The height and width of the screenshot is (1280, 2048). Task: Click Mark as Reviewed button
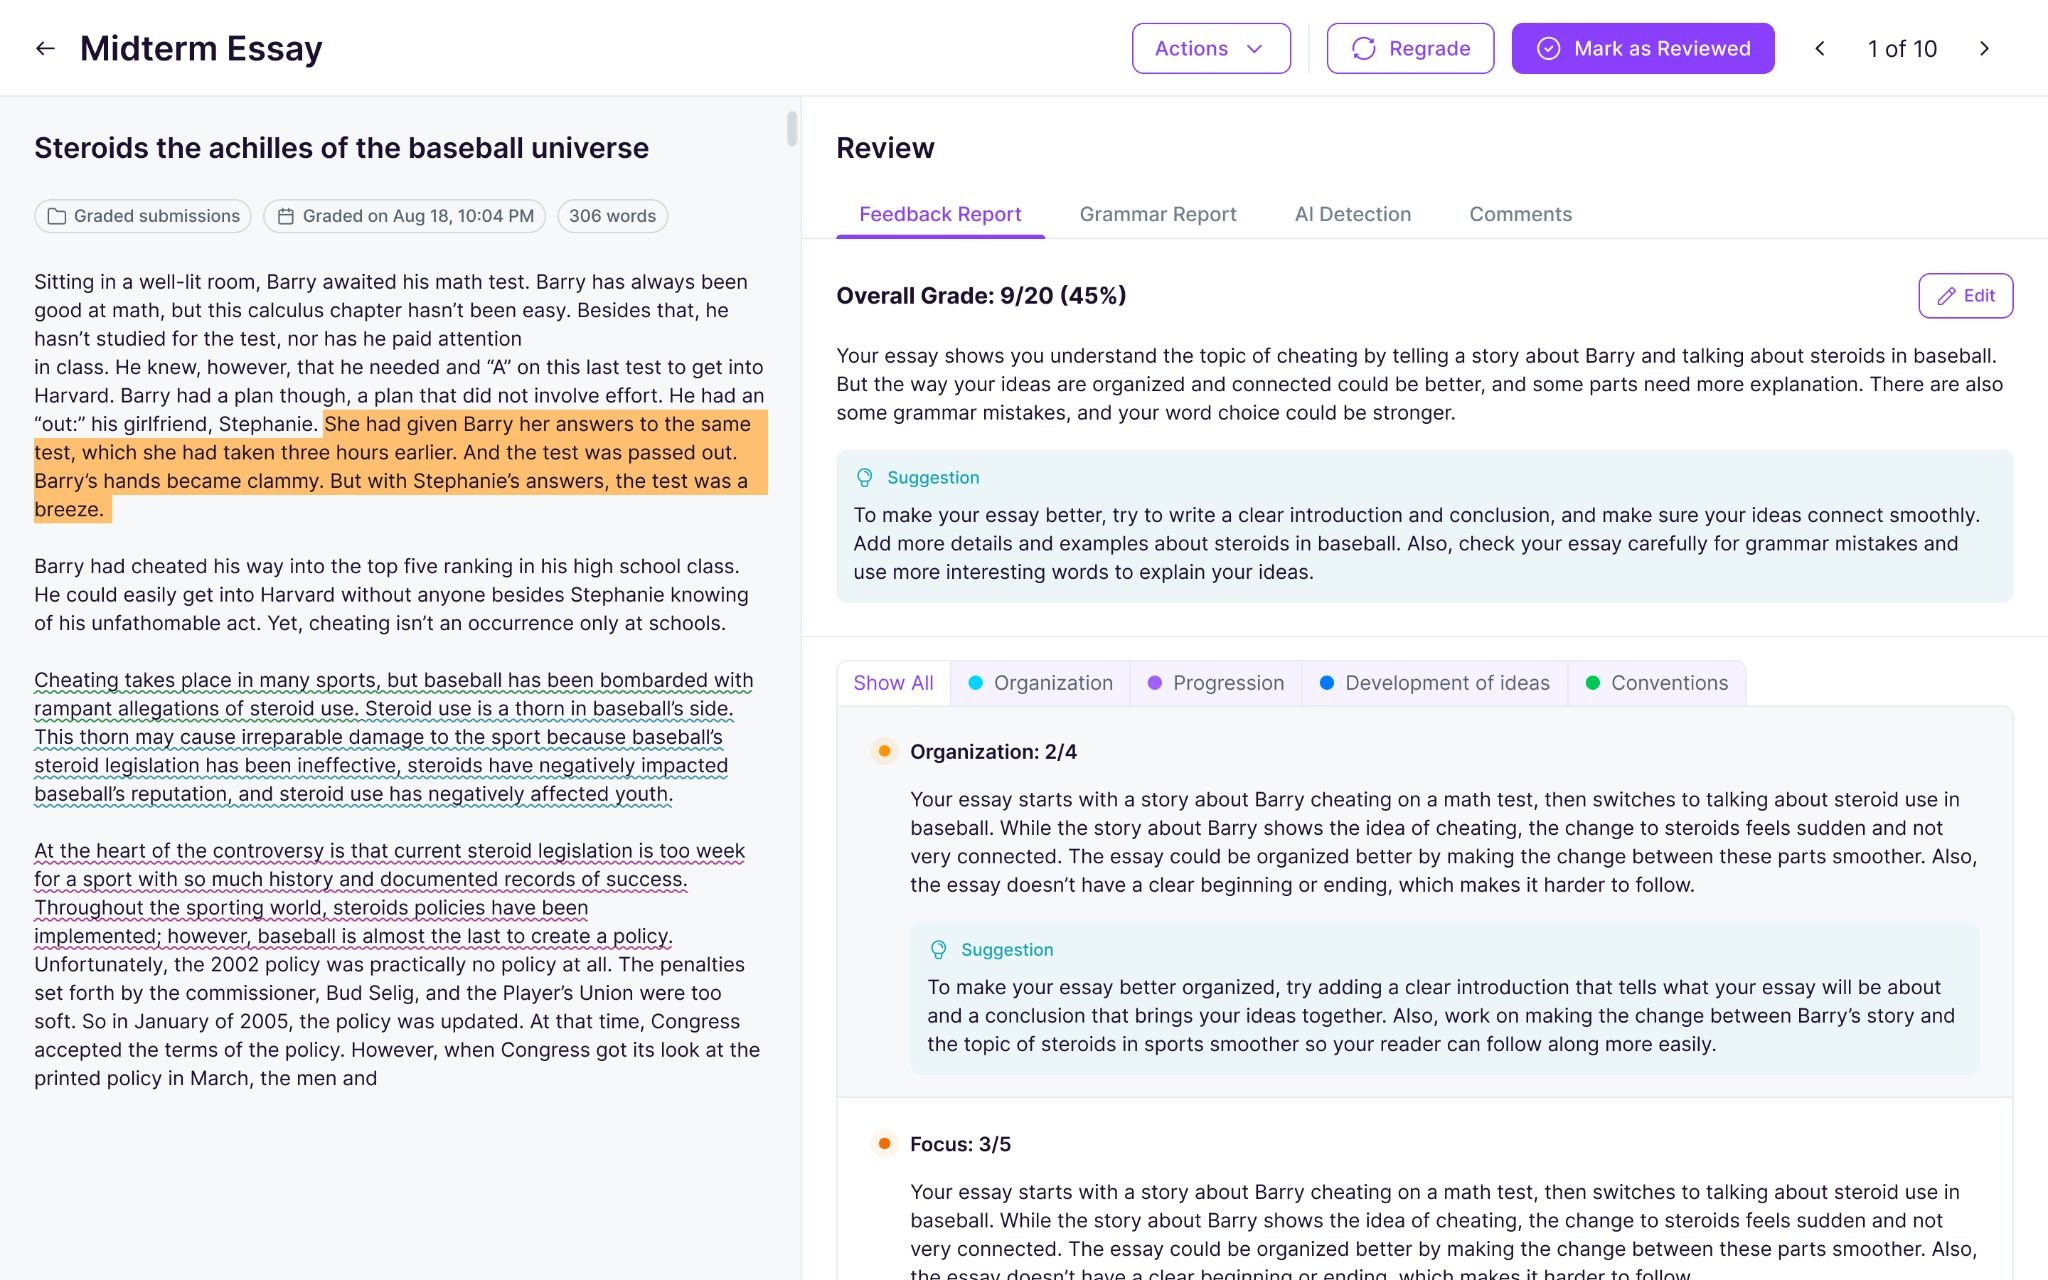1643,48
